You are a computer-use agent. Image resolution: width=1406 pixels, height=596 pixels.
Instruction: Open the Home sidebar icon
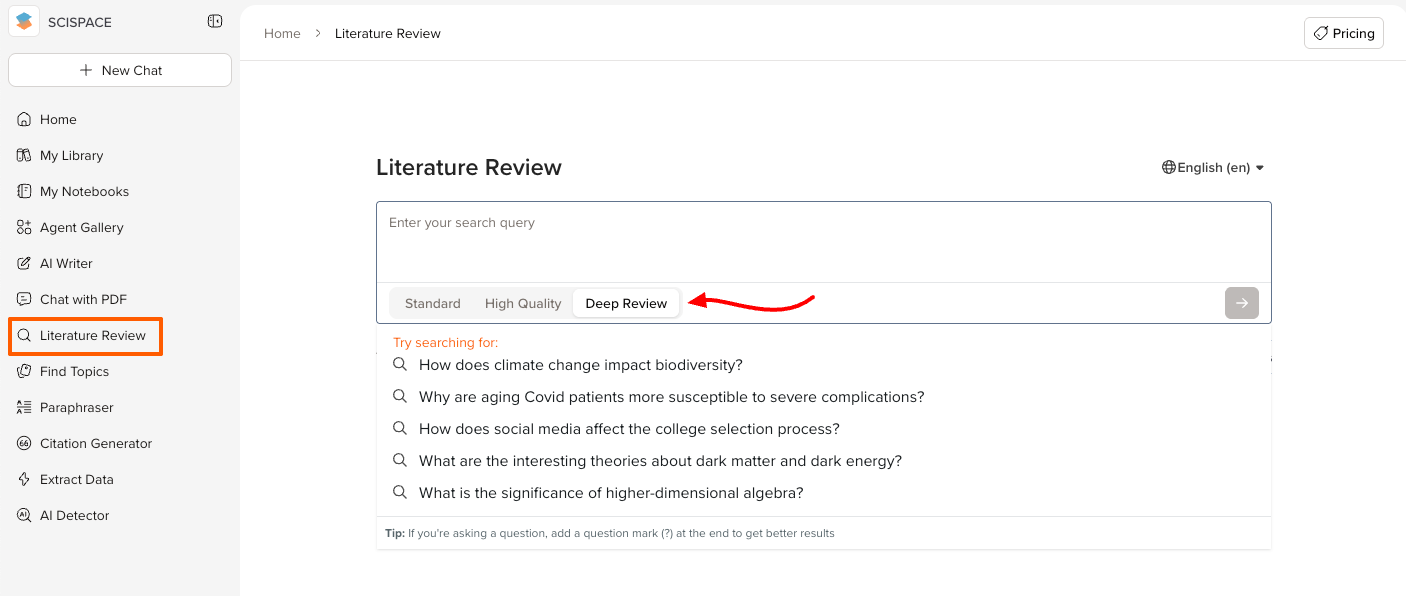(25, 120)
